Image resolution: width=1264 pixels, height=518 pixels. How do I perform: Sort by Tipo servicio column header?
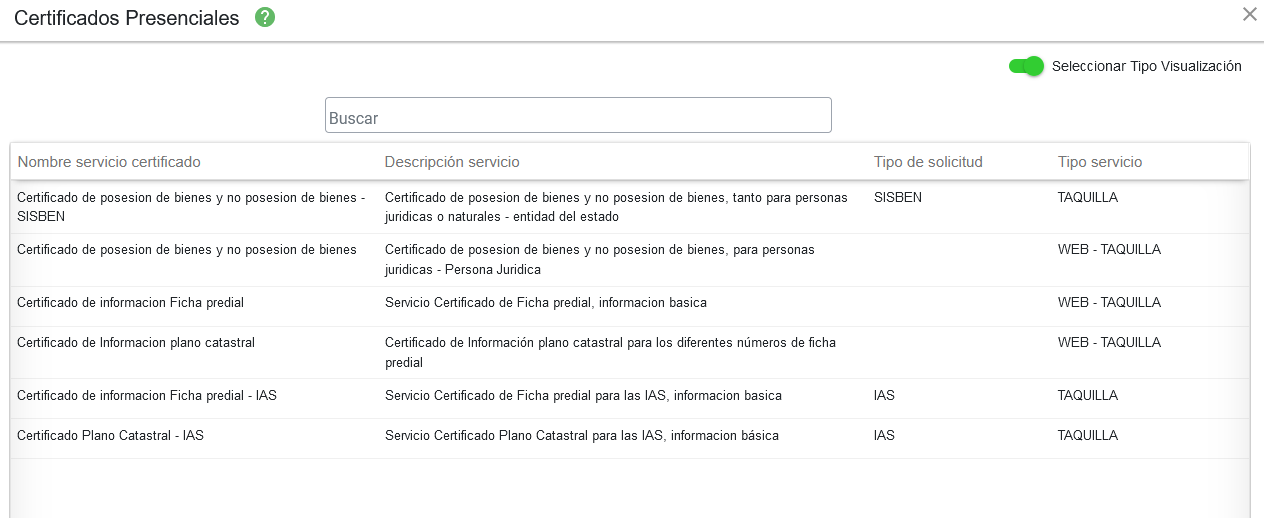coord(1099,162)
